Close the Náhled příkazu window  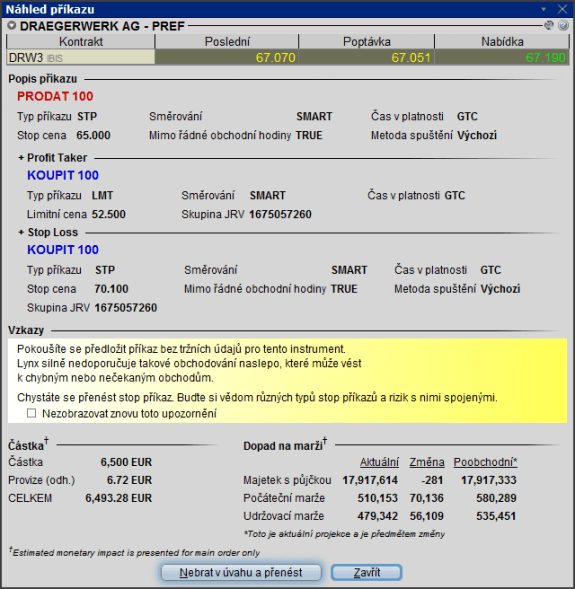[562, 9]
